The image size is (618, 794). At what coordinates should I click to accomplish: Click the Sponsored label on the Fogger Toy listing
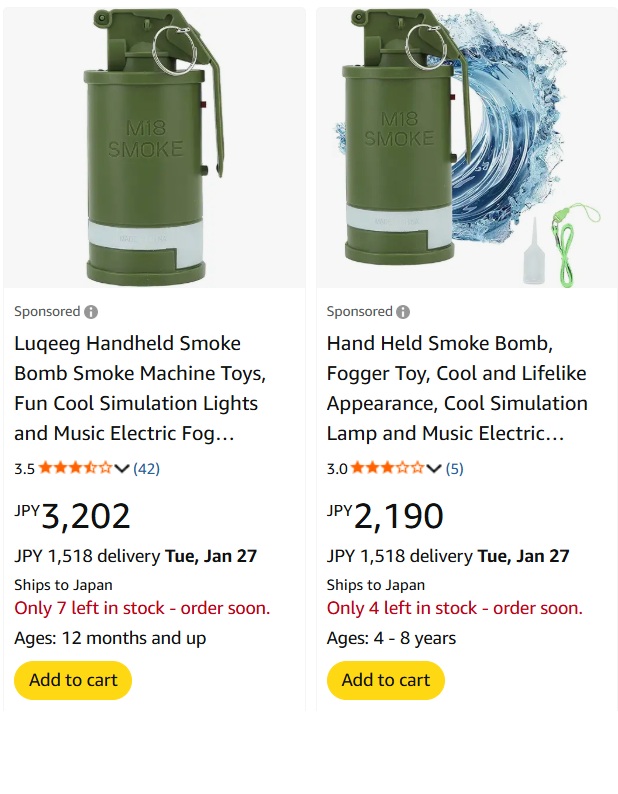pyautogui.click(x=359, y=312)
